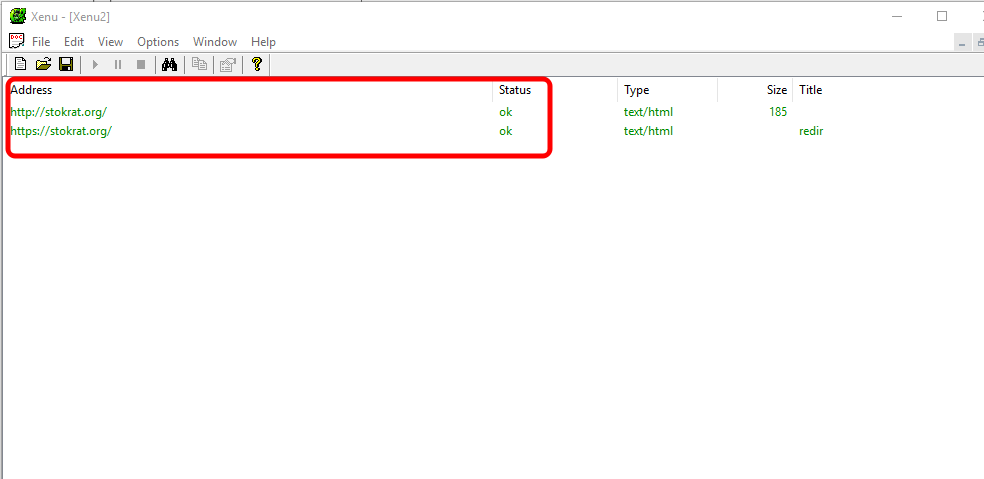Sort by the Status column header
This screenshot has width=984, height=479.
click(515, 90)
